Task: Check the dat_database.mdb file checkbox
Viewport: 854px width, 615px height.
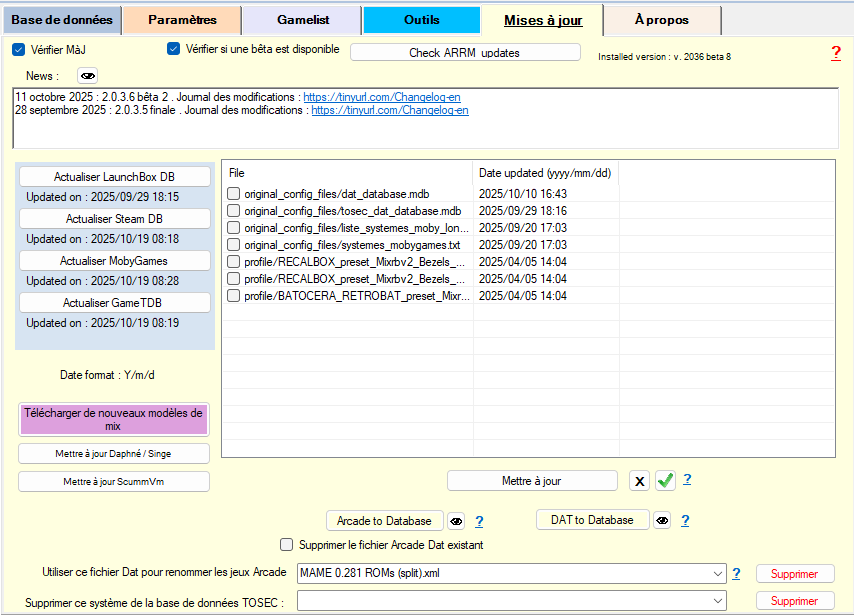Action: 233,194
